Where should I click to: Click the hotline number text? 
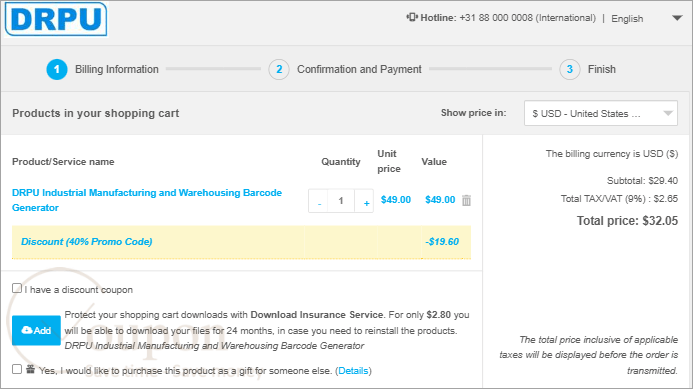(528, 18)
